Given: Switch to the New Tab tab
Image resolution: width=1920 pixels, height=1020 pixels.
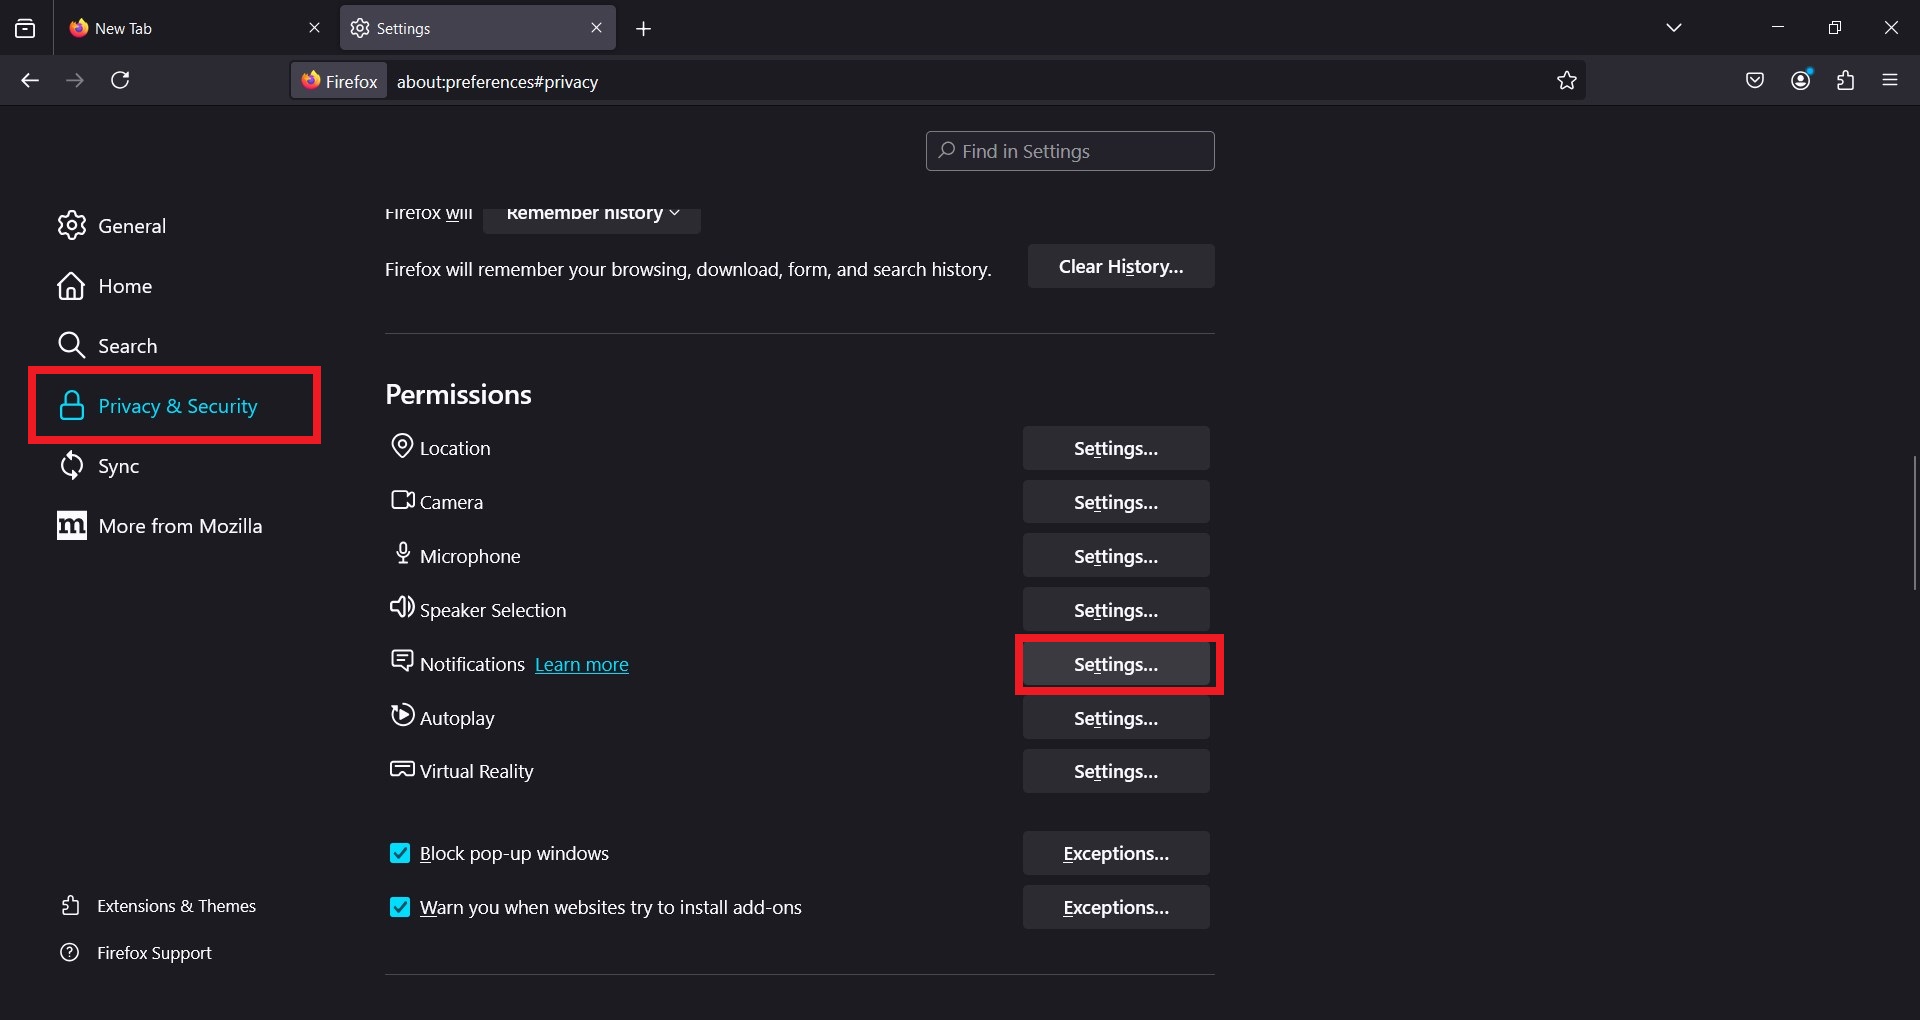Looking at the screenshot, I should pyautogui.click(x=195, y=28).
